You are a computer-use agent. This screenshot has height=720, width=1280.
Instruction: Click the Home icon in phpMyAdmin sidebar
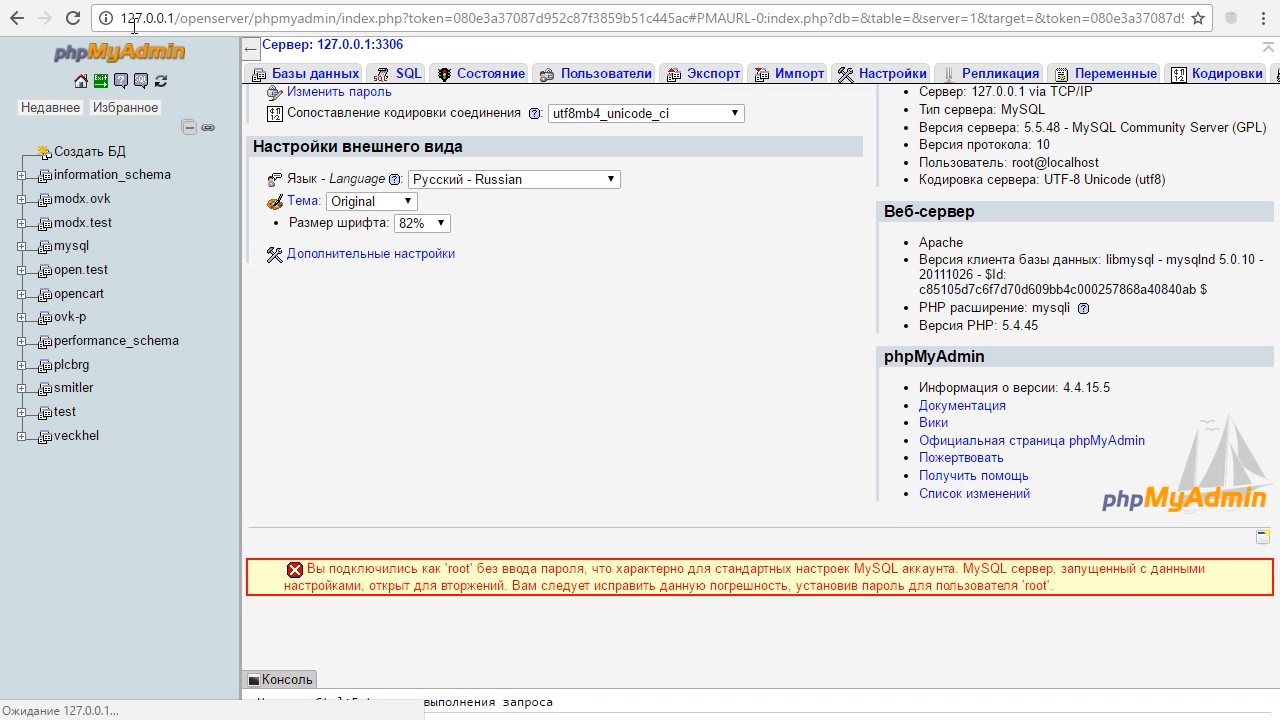[81, 81]
